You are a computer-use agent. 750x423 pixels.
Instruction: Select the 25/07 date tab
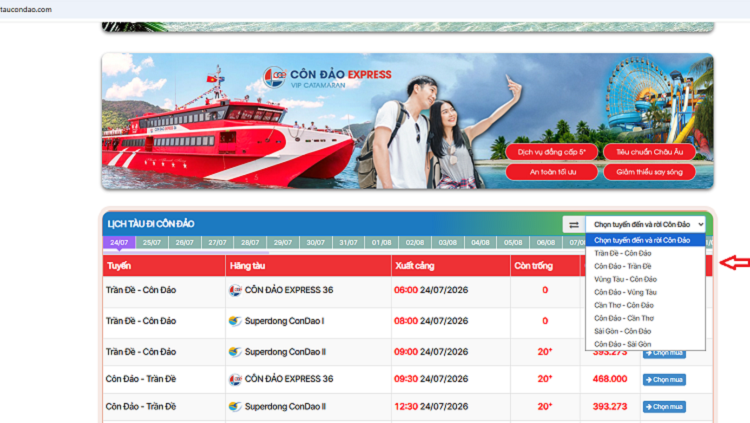pyautogui.click(x=152, y=243)
